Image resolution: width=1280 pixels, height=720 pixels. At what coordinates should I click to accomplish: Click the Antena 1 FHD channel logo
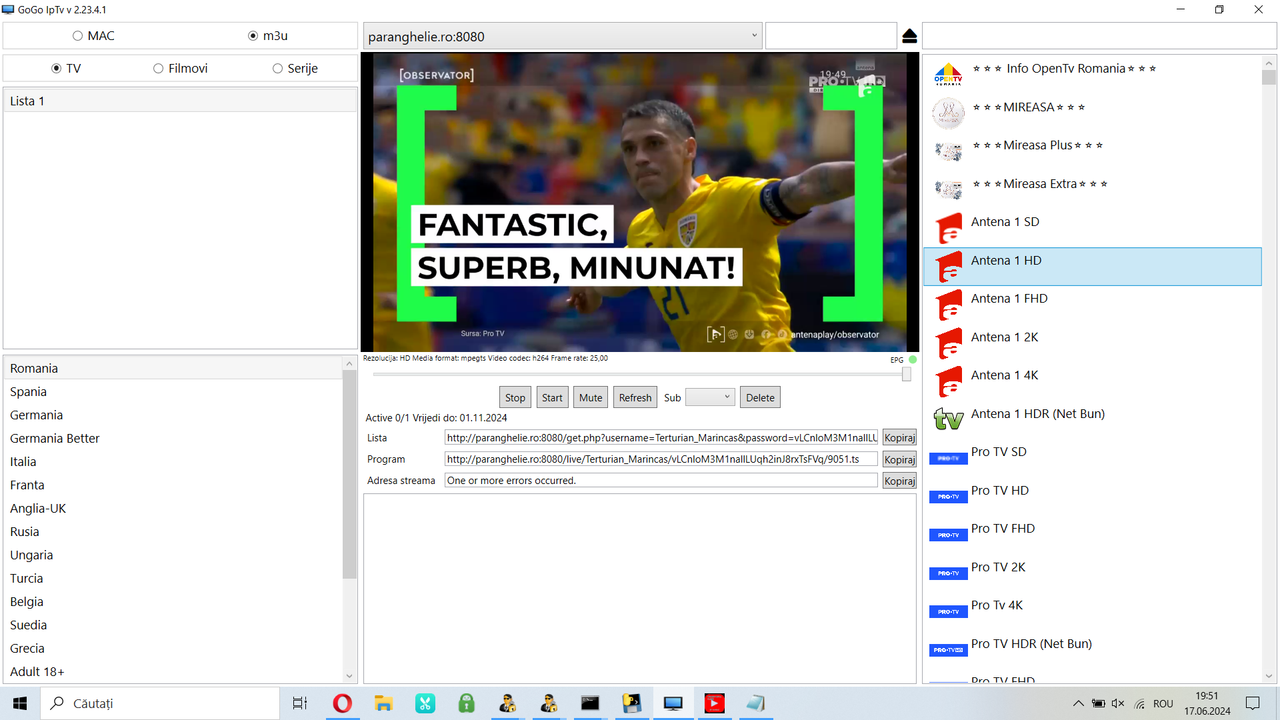[x=947, y=305]
